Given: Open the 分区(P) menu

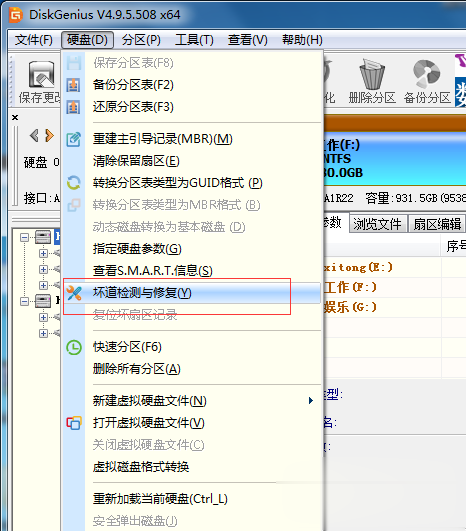Looking at the screenshot, I should 141,40.
